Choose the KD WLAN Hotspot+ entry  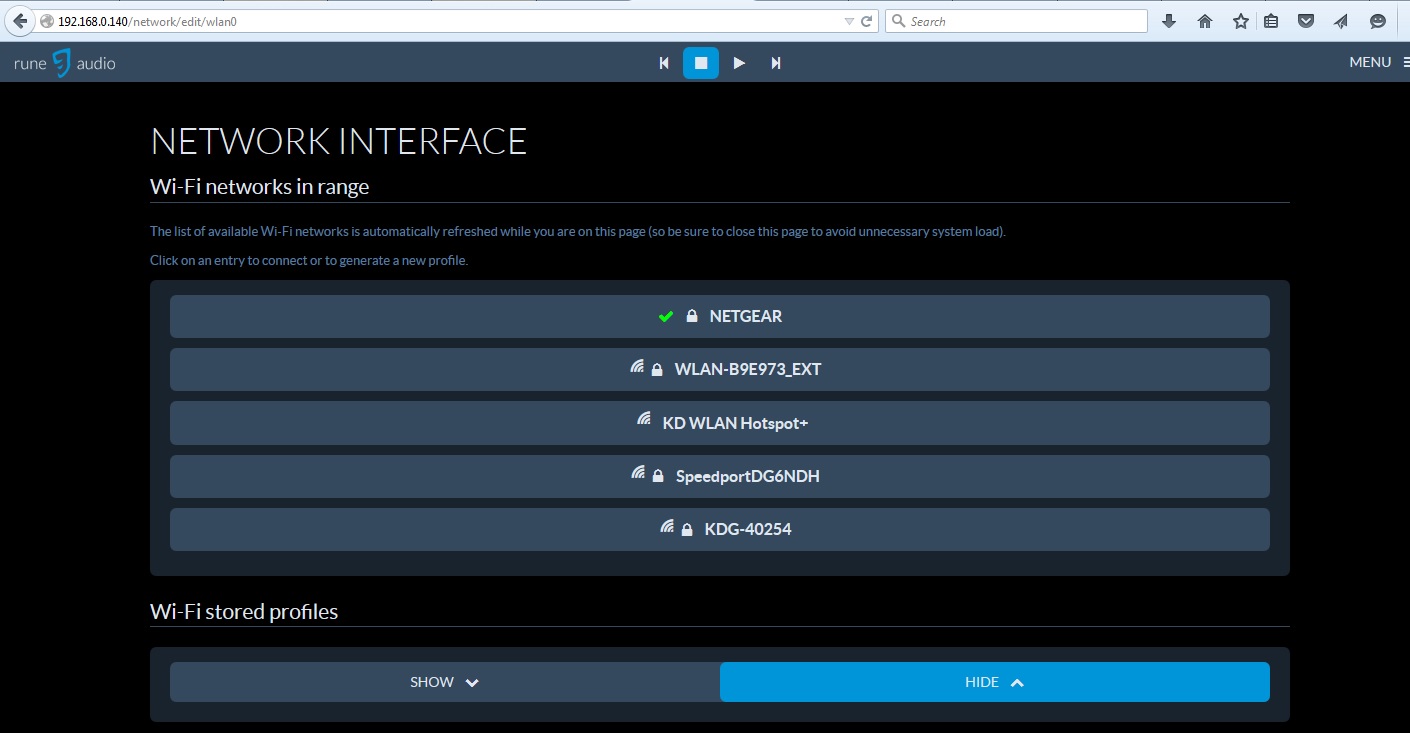[720, 423]
